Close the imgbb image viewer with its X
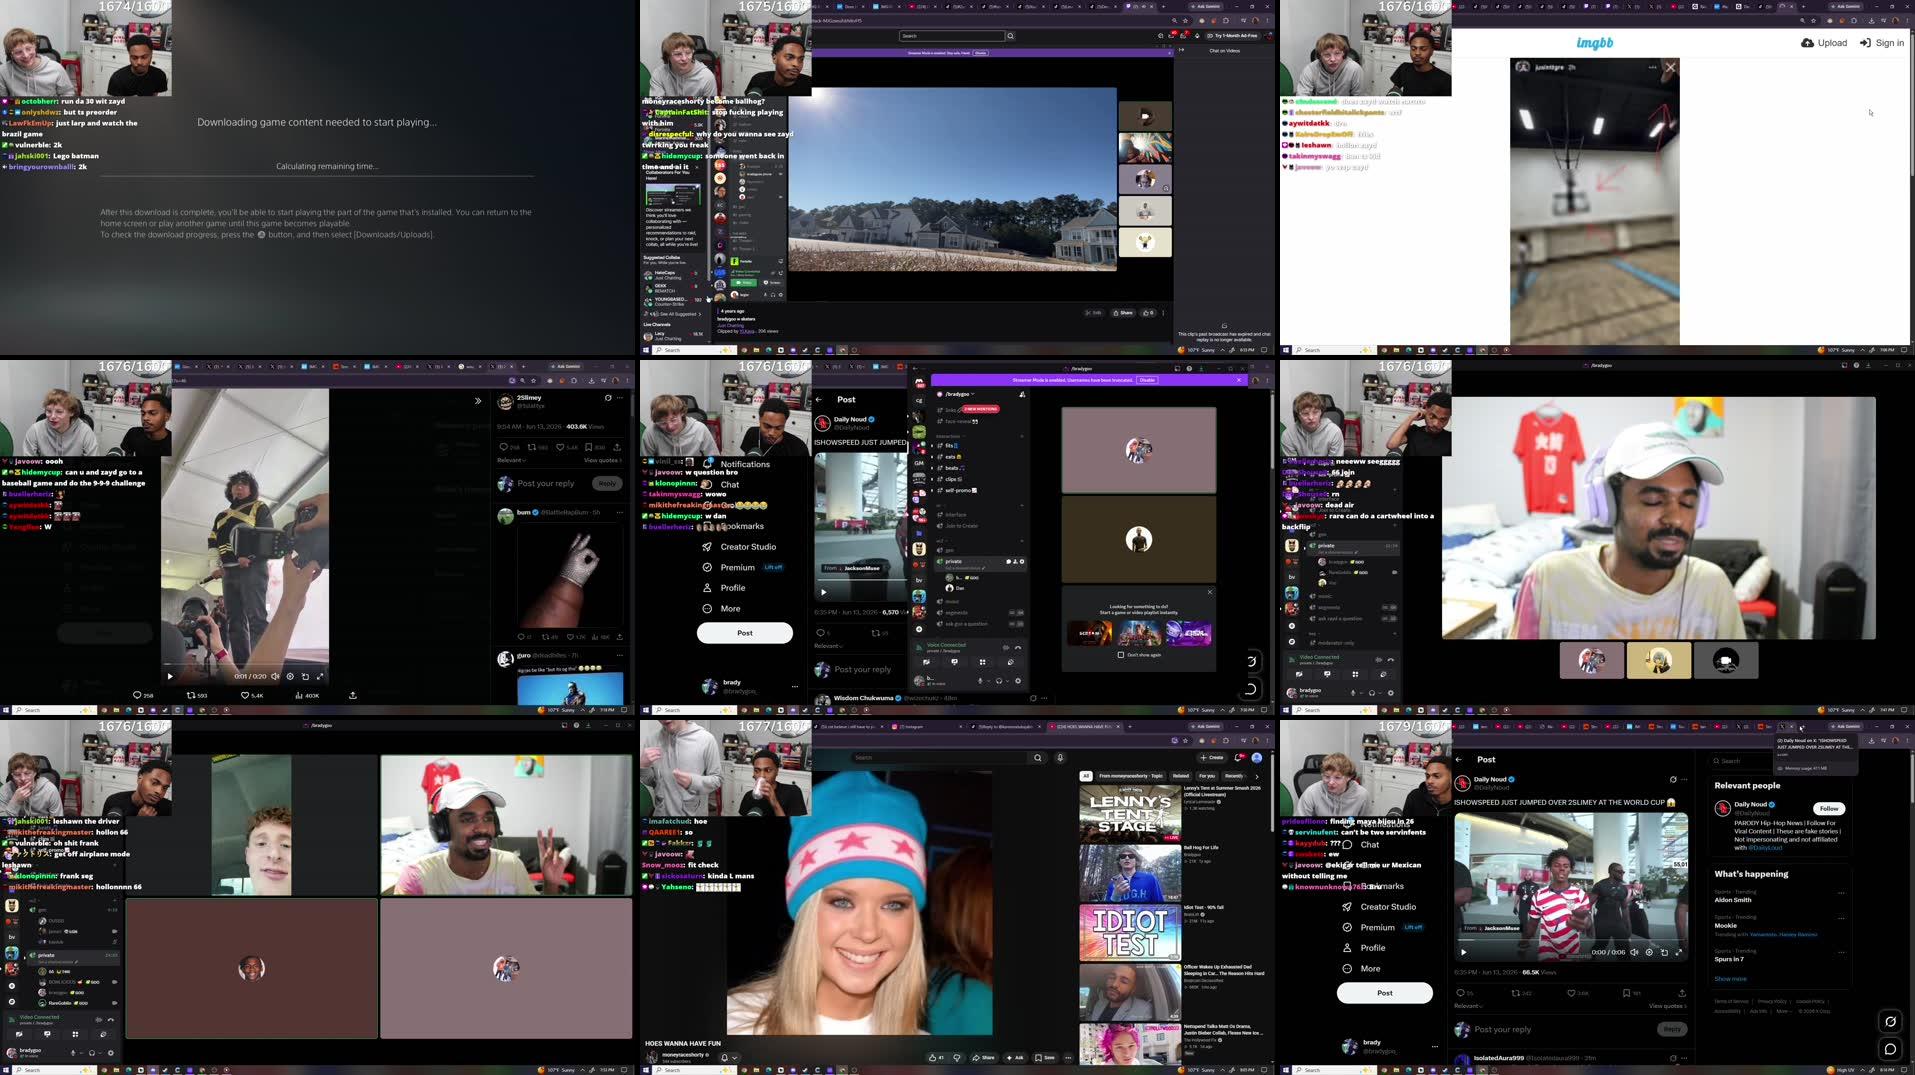 pyautogui.click(x=1670, y=68)
